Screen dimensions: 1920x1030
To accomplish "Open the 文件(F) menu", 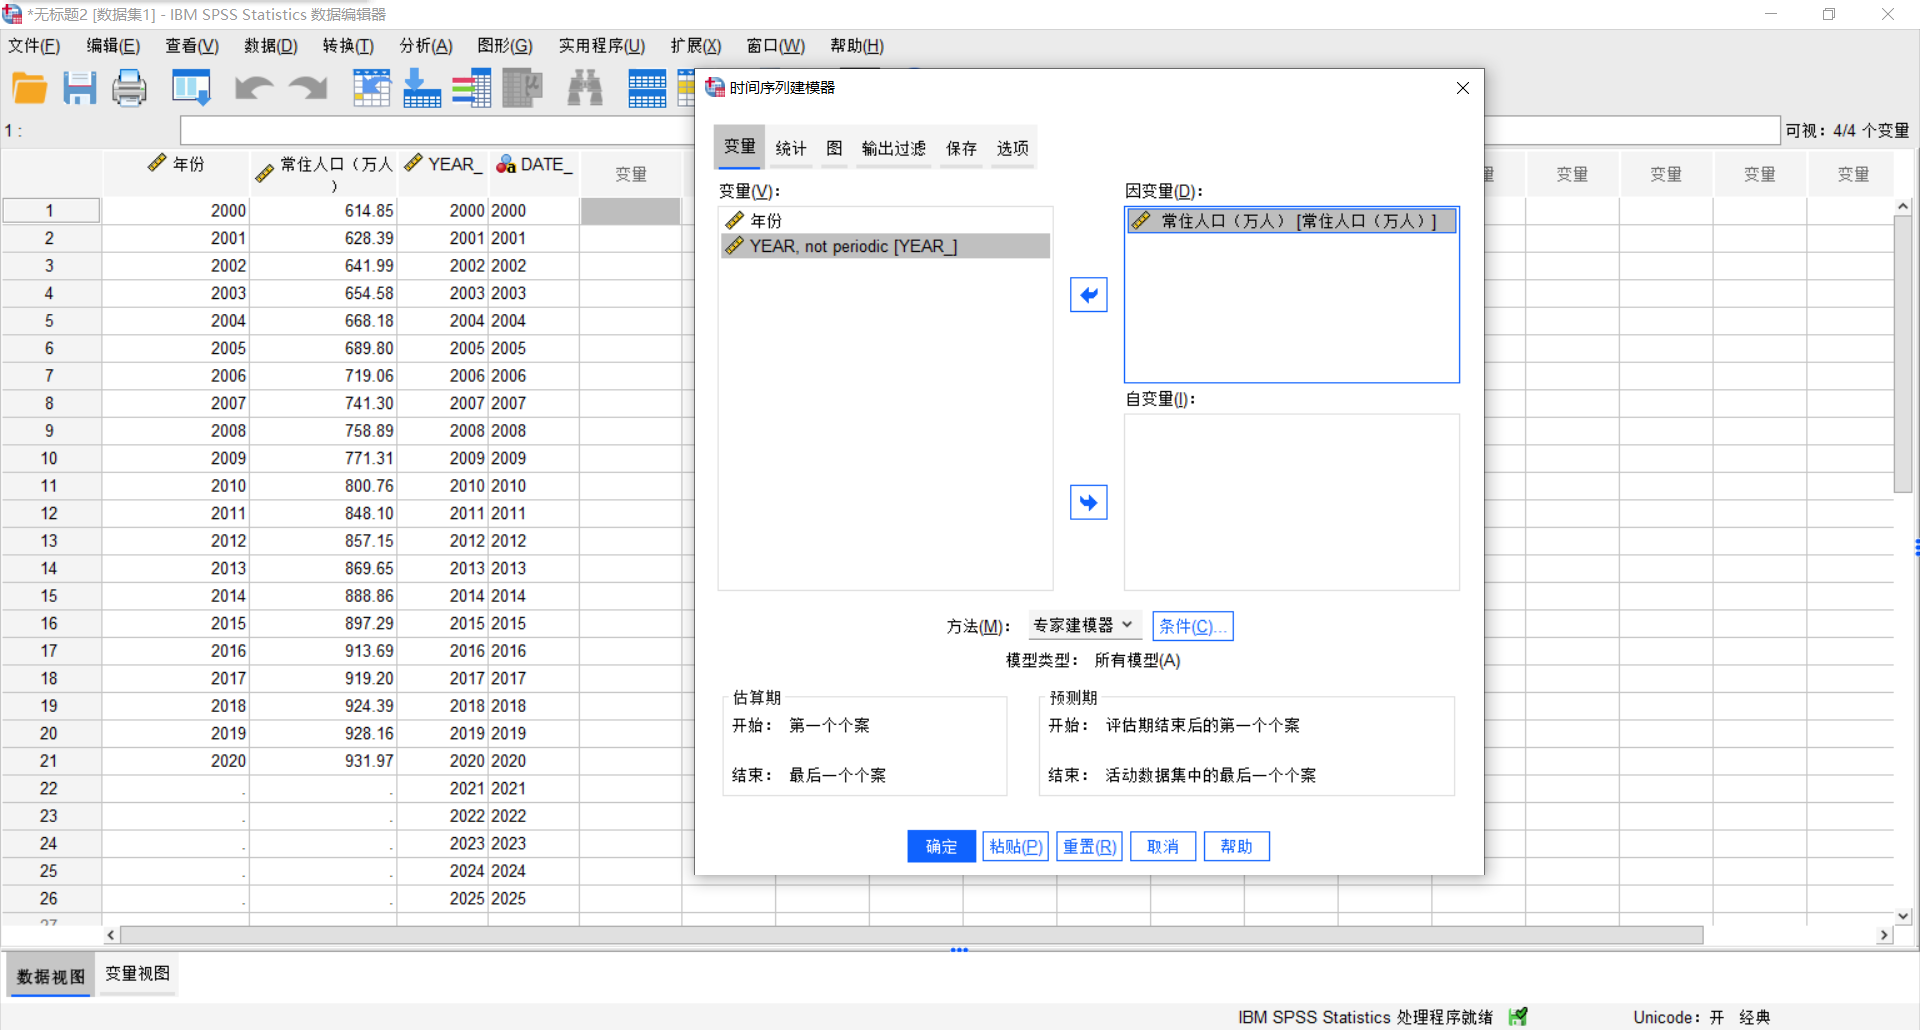I will [x=34, y=46].
